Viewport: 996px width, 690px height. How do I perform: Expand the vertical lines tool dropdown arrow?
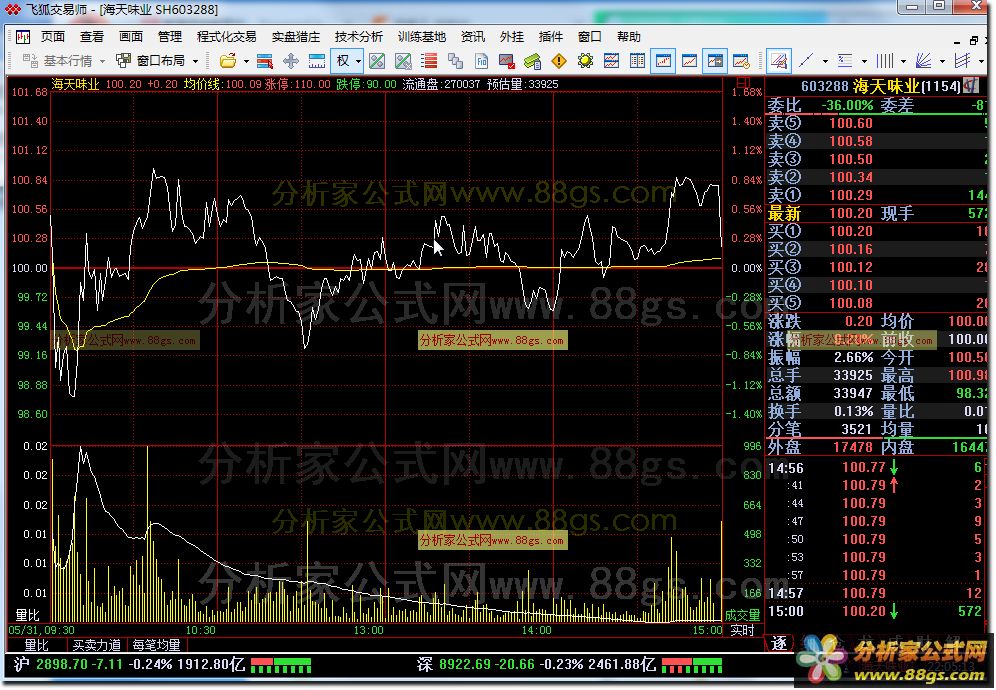coord(903,62)
